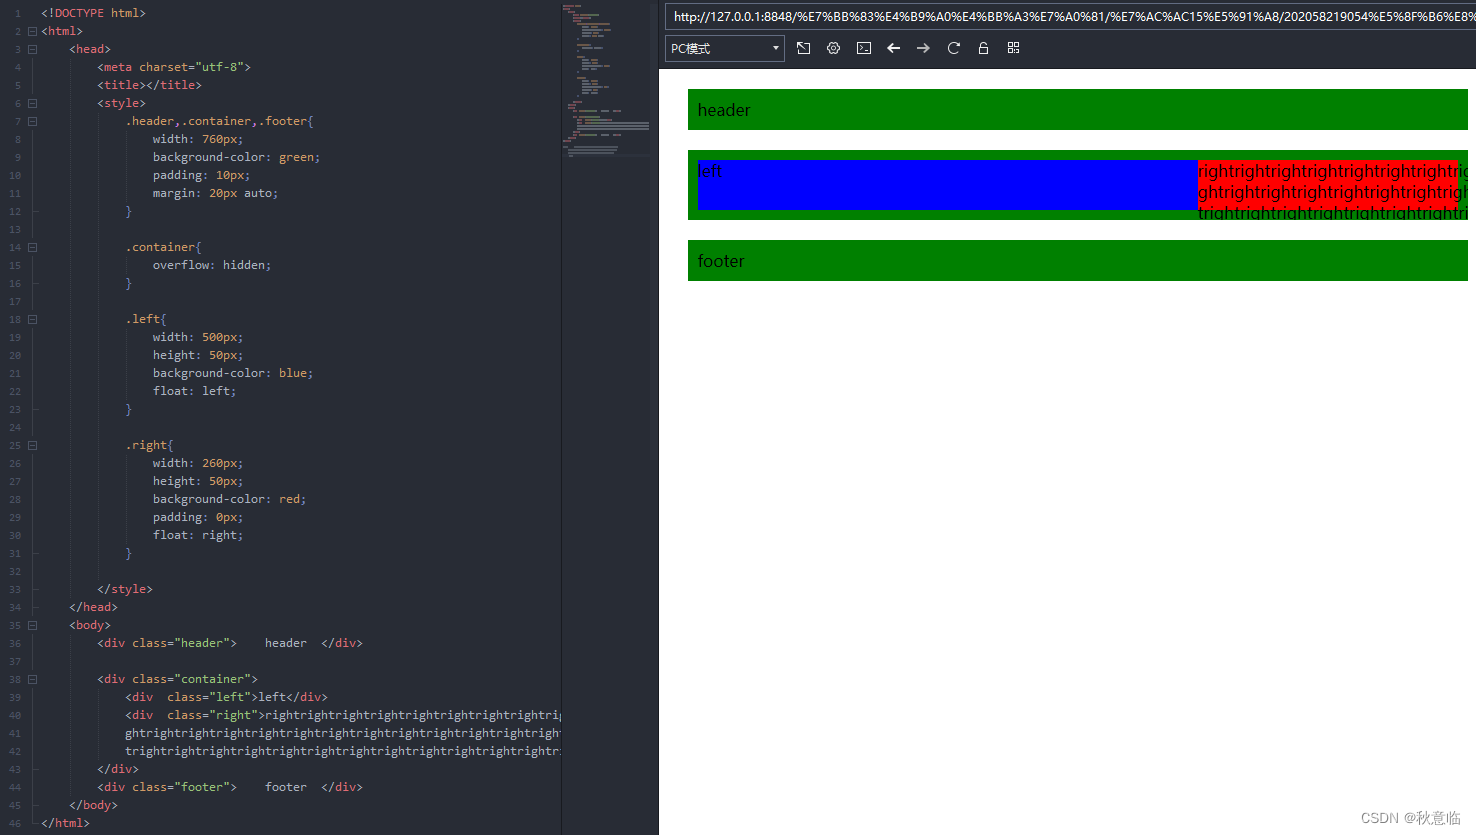Go back in the built-in browser
The image size is (1476, 835).
tap(894, 48)
